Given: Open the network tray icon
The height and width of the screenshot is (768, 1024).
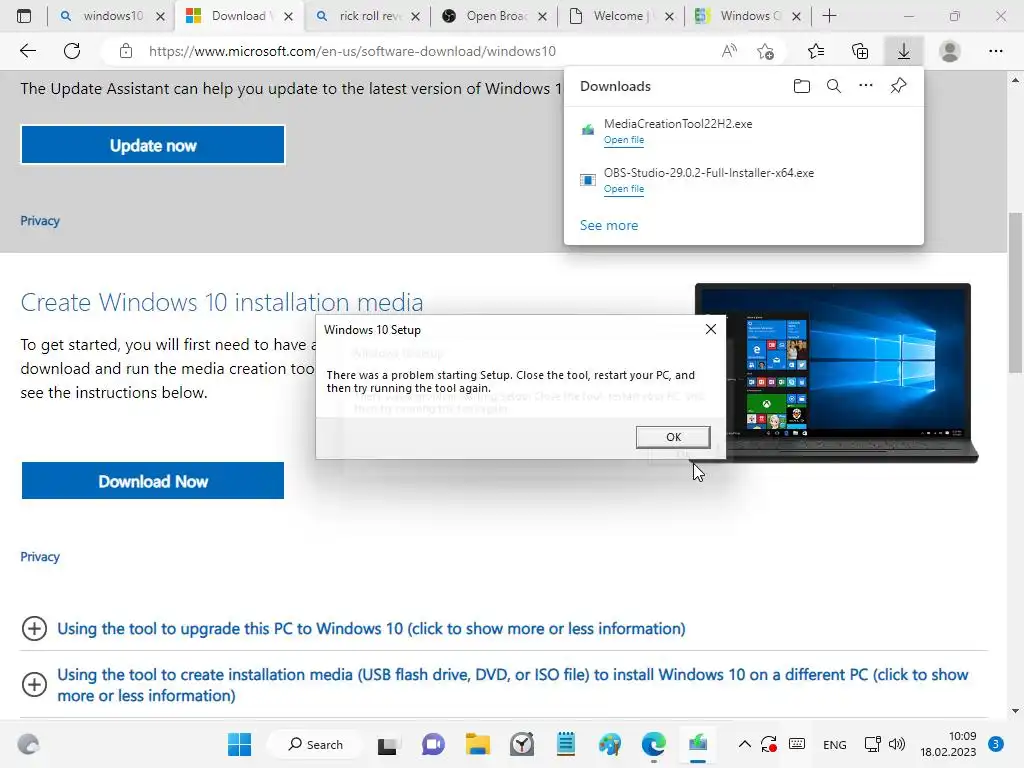Looking at the screenshot, I should pyautogui.click(x=872, y=744).
